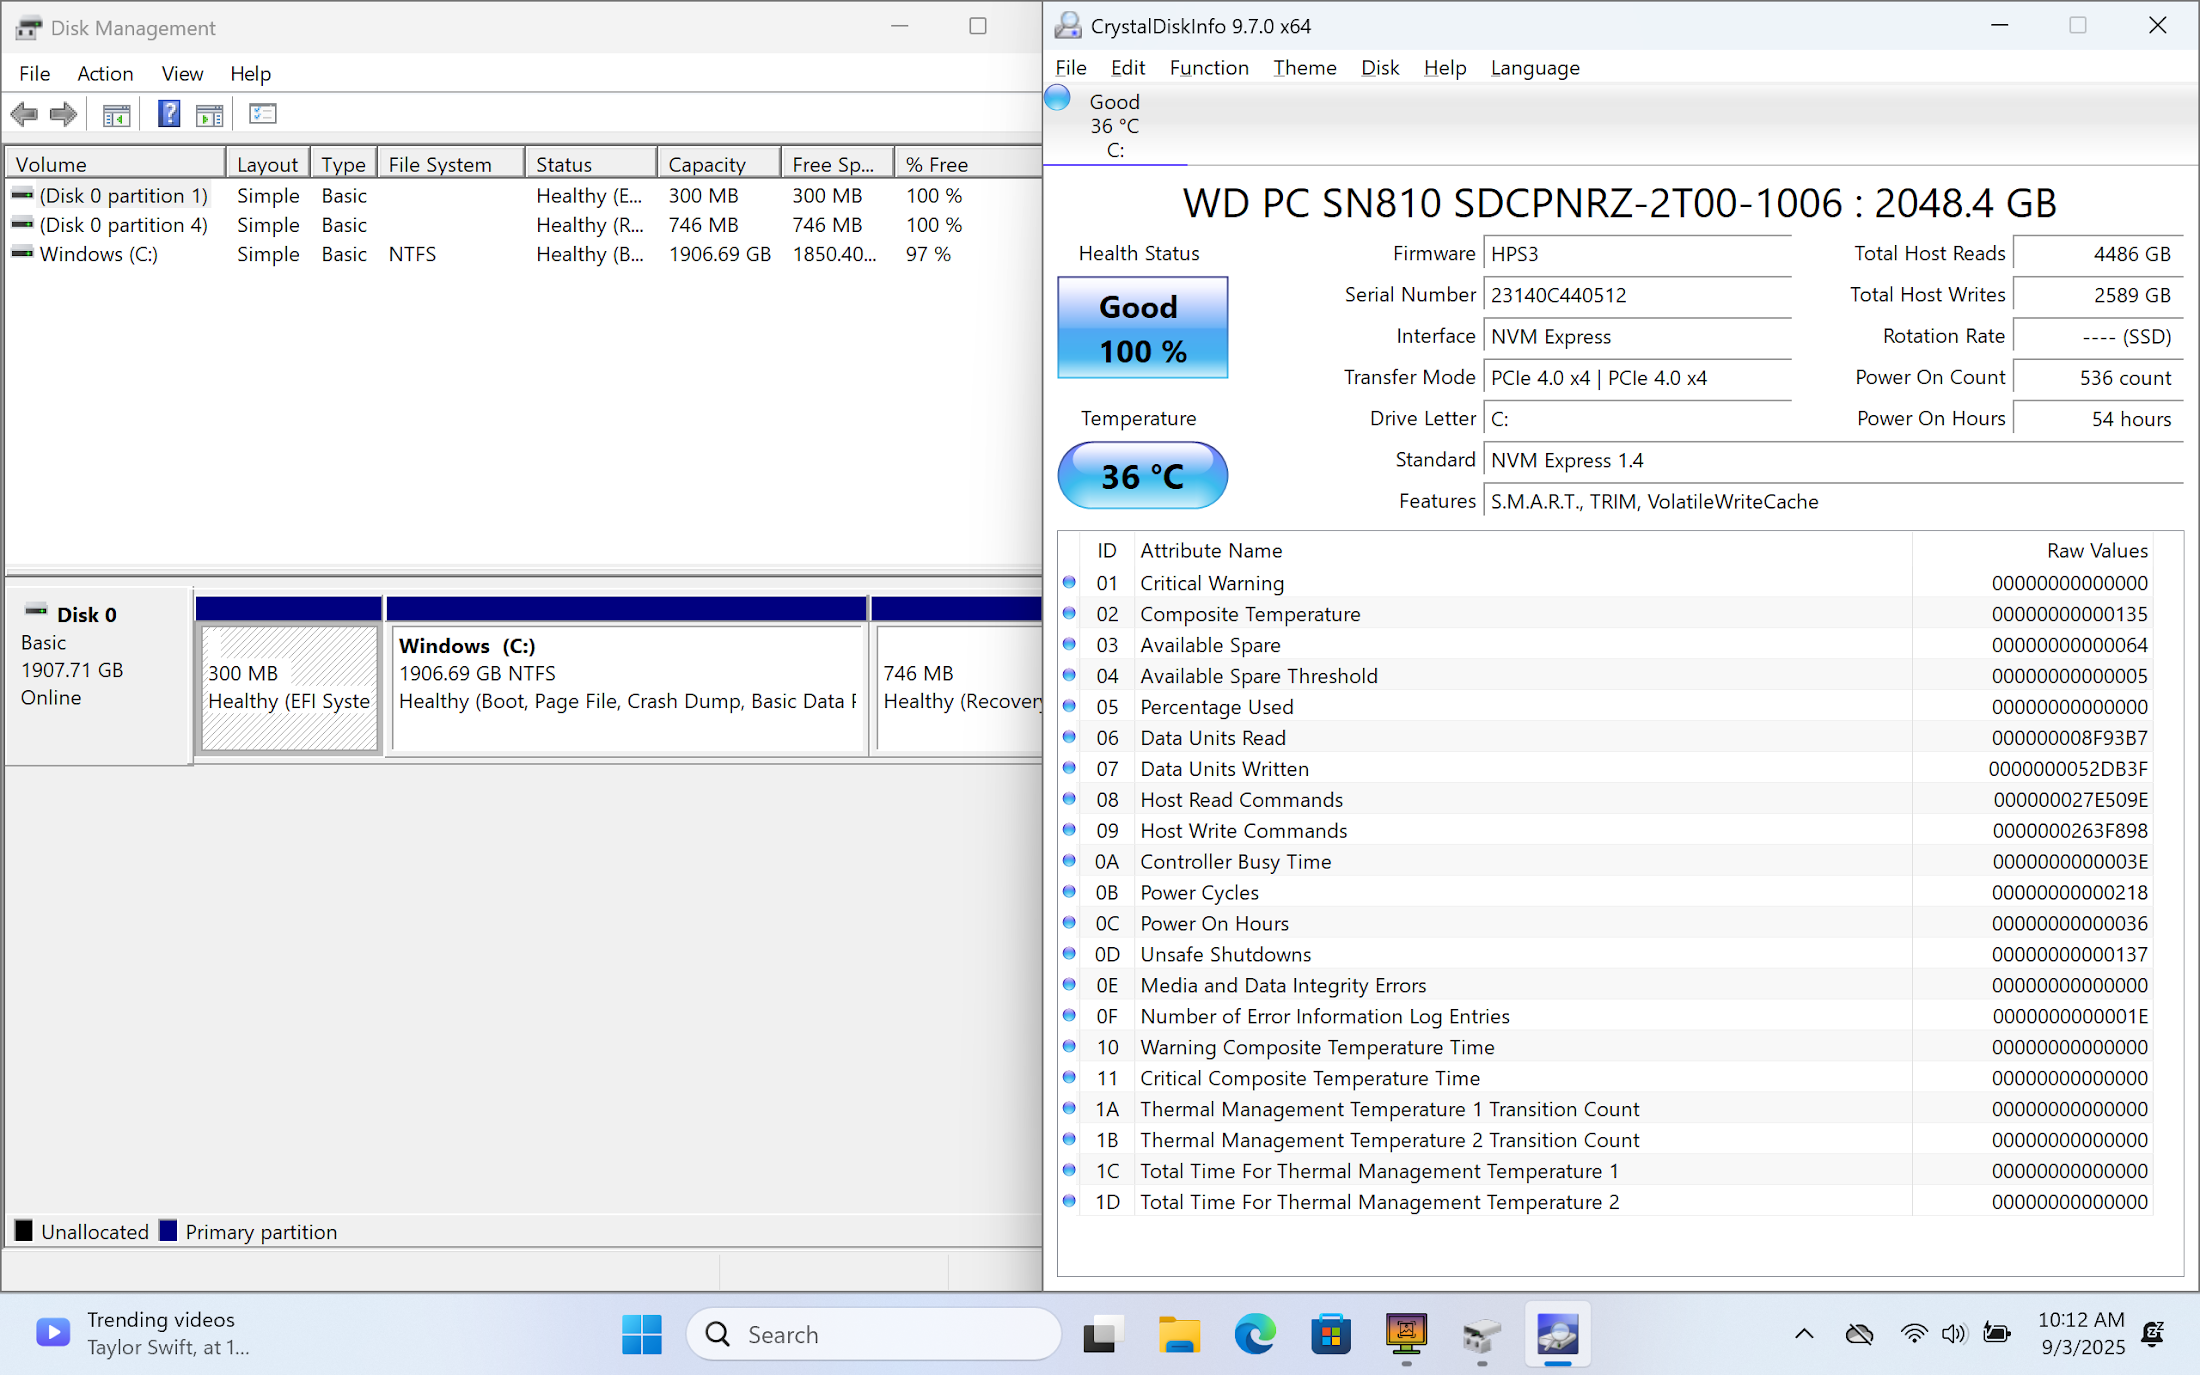Click the Primary partition legend color swatch
This screenshot has width=2200, height=1375.
168,1230
